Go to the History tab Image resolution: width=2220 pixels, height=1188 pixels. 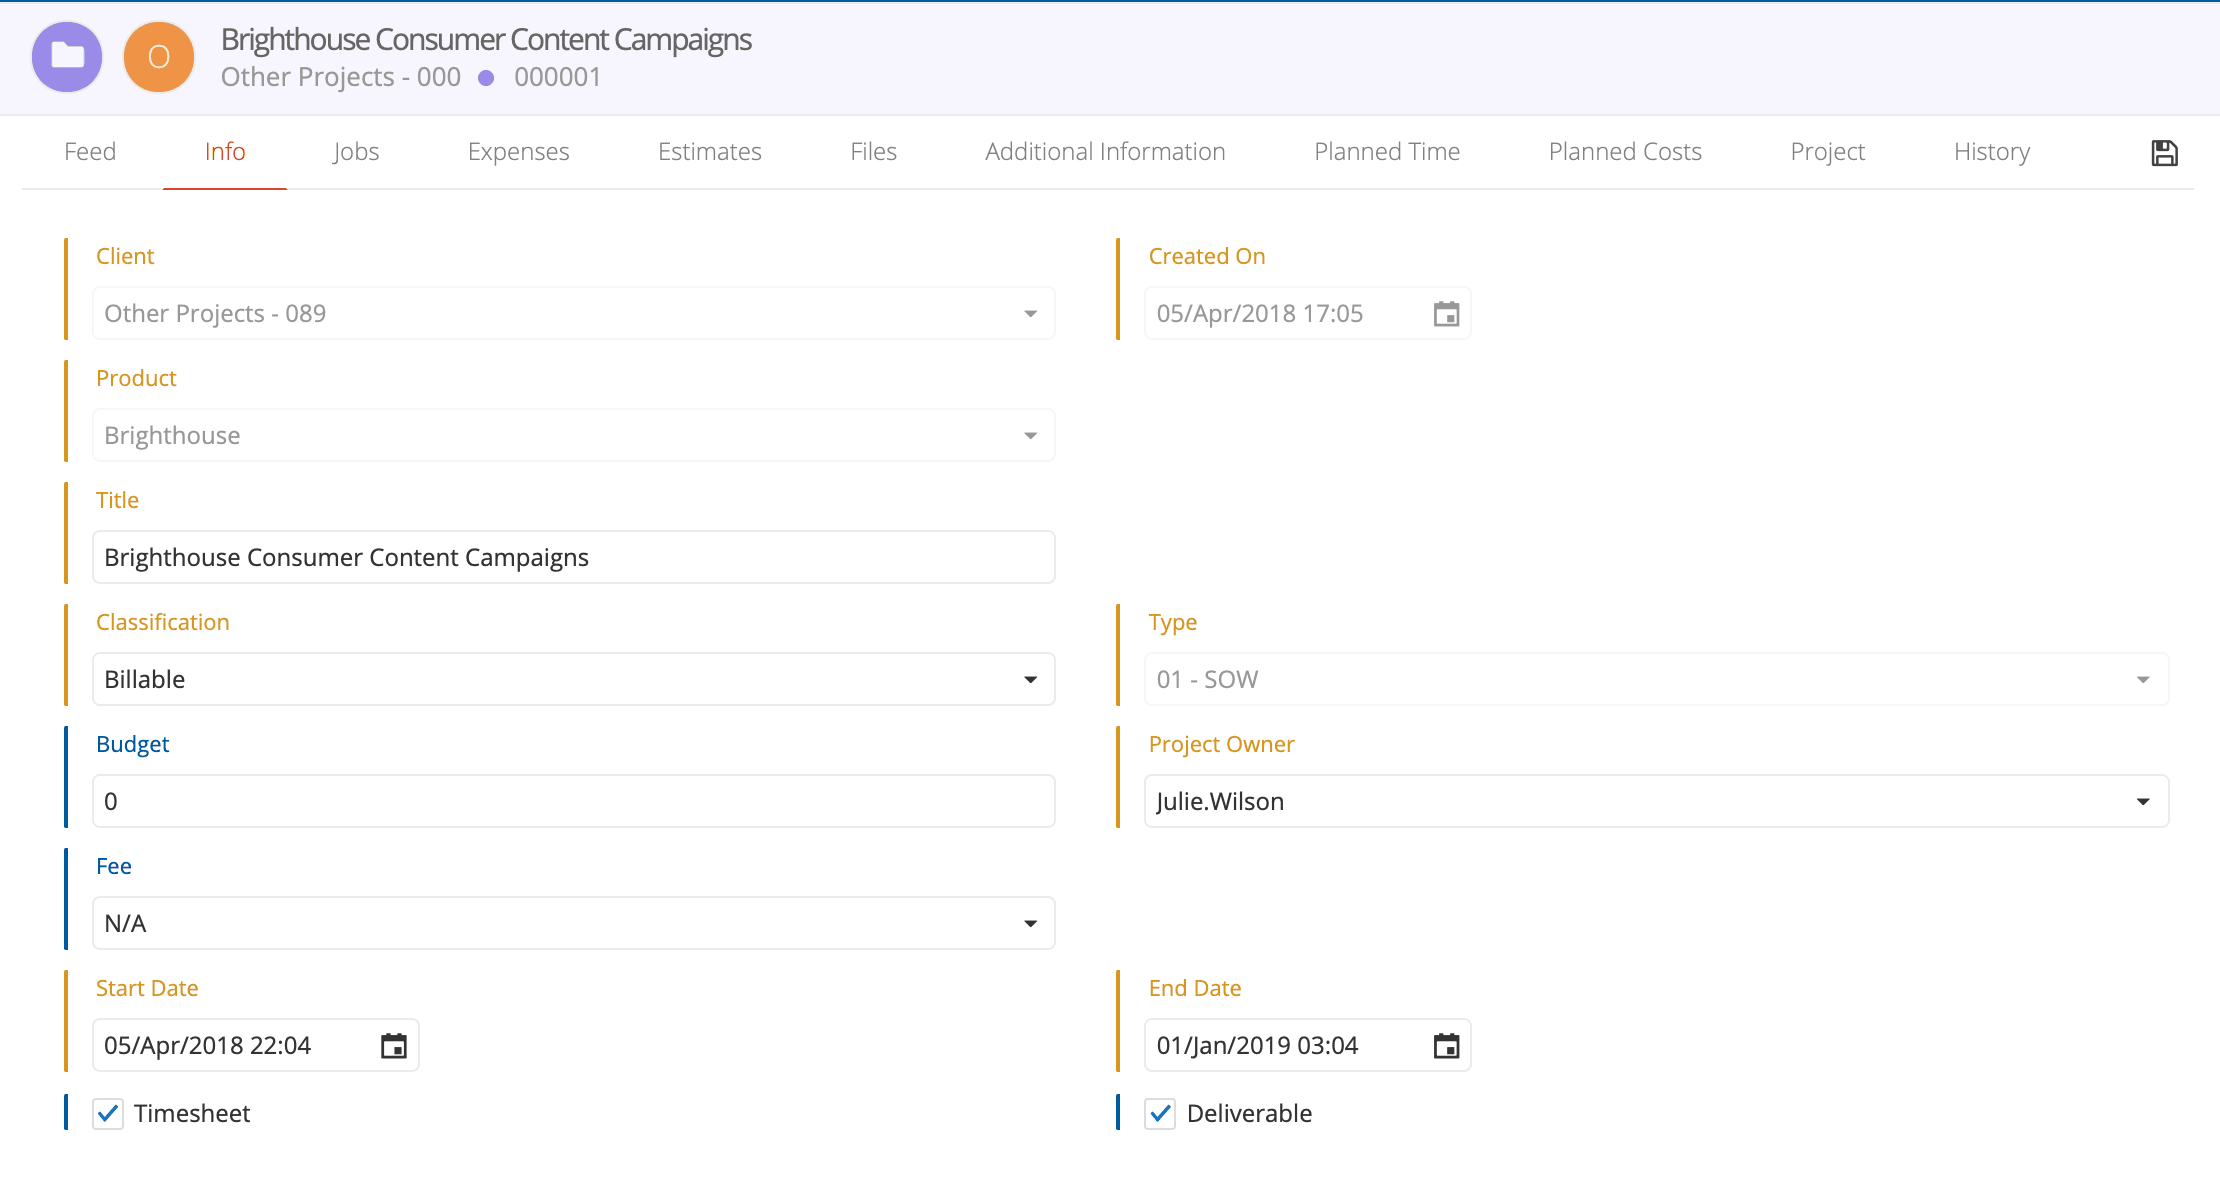pos(1991,152)
